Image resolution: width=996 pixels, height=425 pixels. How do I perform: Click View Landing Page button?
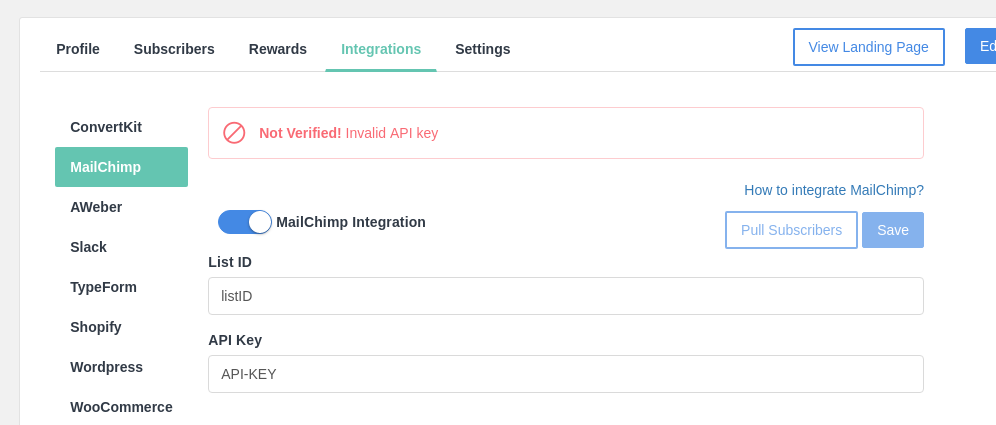tap(868, 47)
